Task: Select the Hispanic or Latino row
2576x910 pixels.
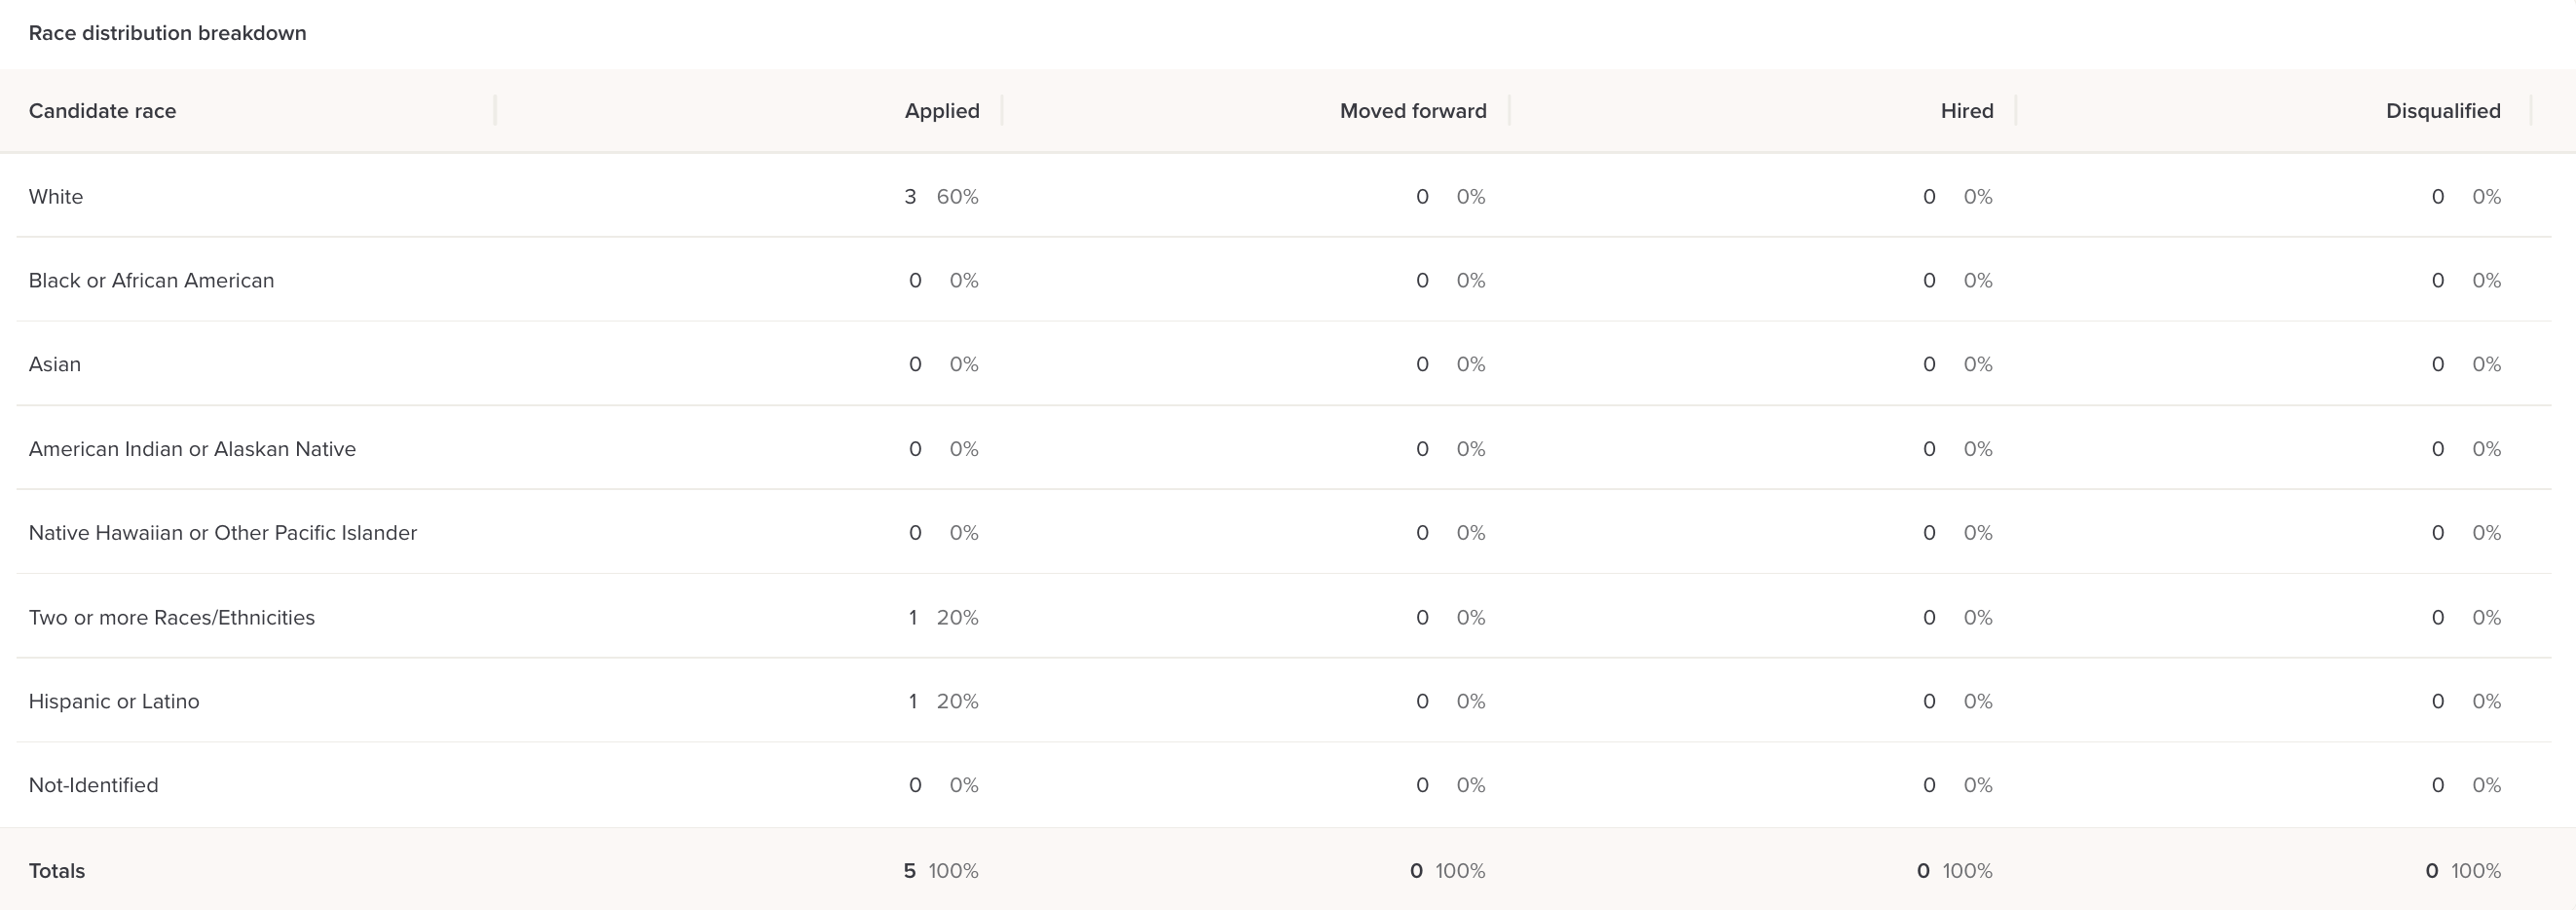Action: [x=114, y=702]
